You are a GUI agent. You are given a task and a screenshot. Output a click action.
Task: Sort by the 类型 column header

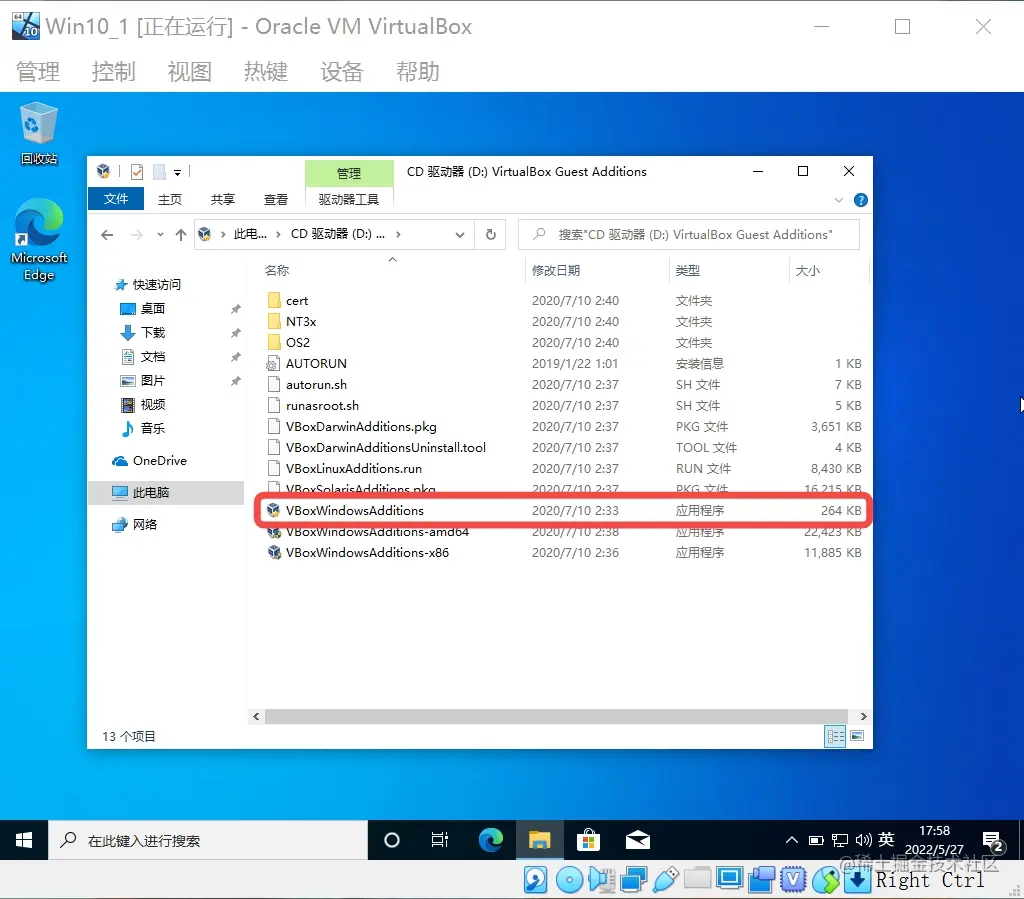click(x=729, y=270)
